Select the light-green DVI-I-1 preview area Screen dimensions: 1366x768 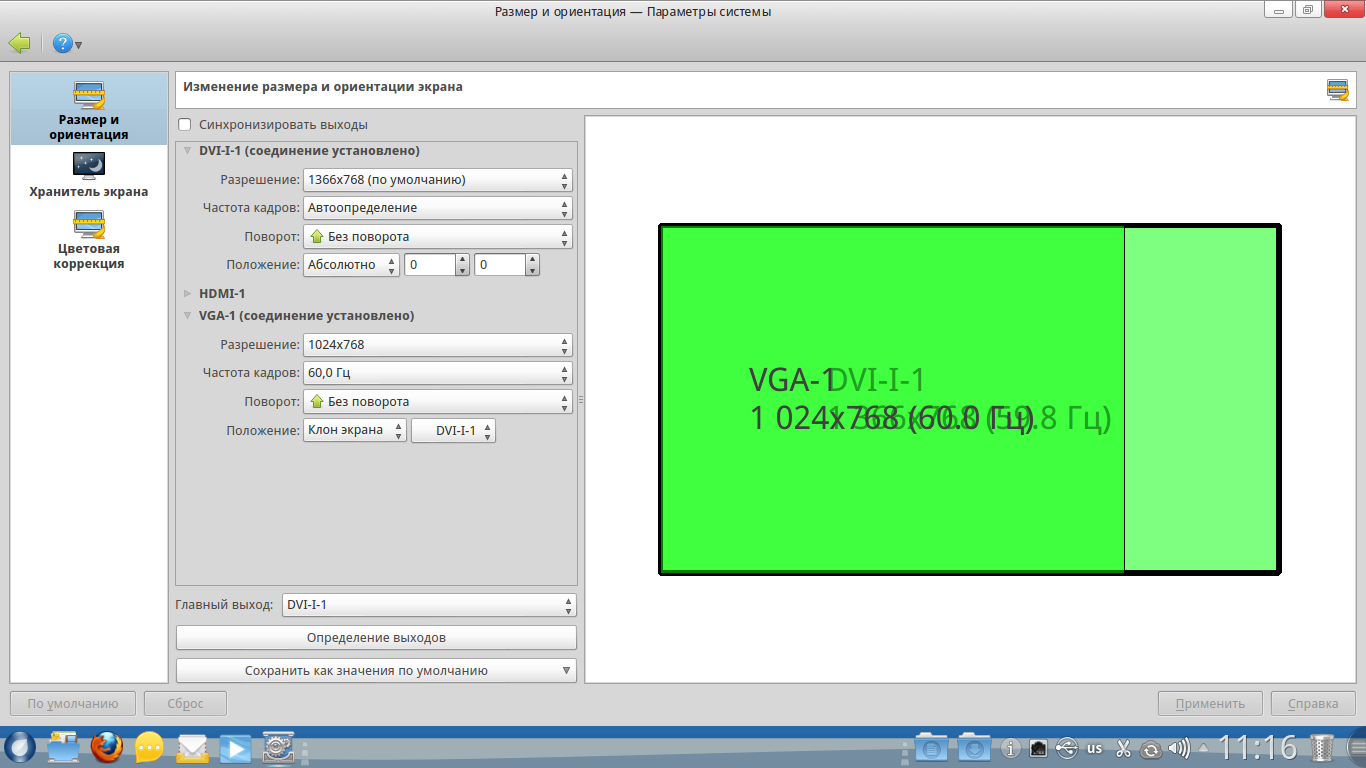(x=1201, y=400)
